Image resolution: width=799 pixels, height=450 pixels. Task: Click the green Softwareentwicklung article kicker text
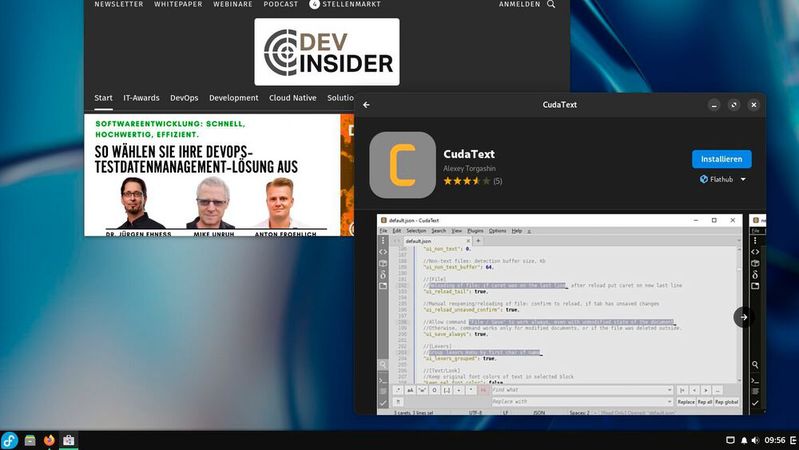pyautogui.click(x=170, y=129)
